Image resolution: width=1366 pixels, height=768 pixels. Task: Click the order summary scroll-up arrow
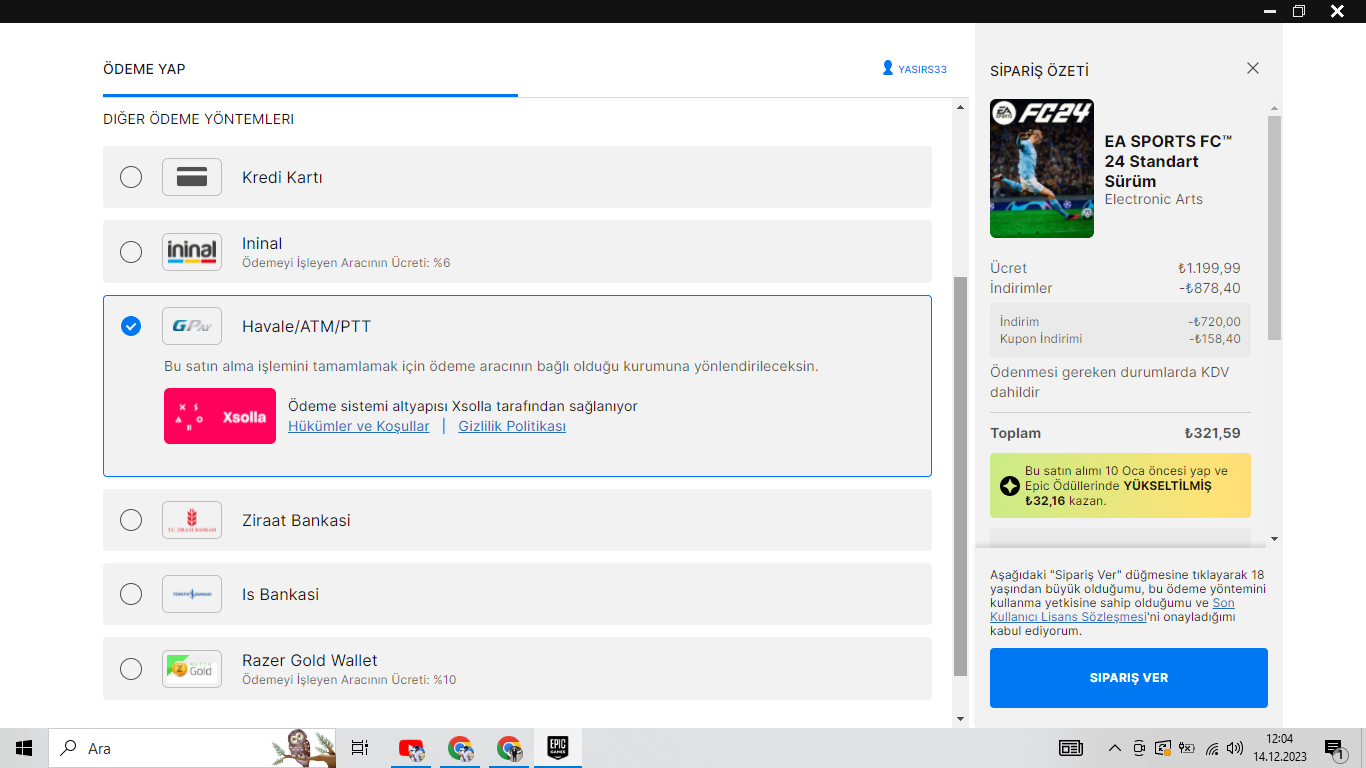(x=1274, y=107)
